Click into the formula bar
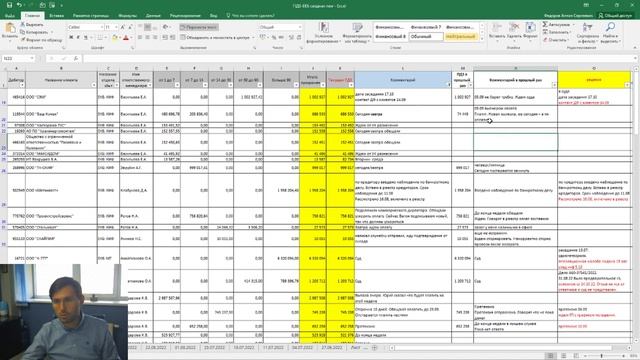This screenshot has width=640, height=360. (x=358, y=58)
